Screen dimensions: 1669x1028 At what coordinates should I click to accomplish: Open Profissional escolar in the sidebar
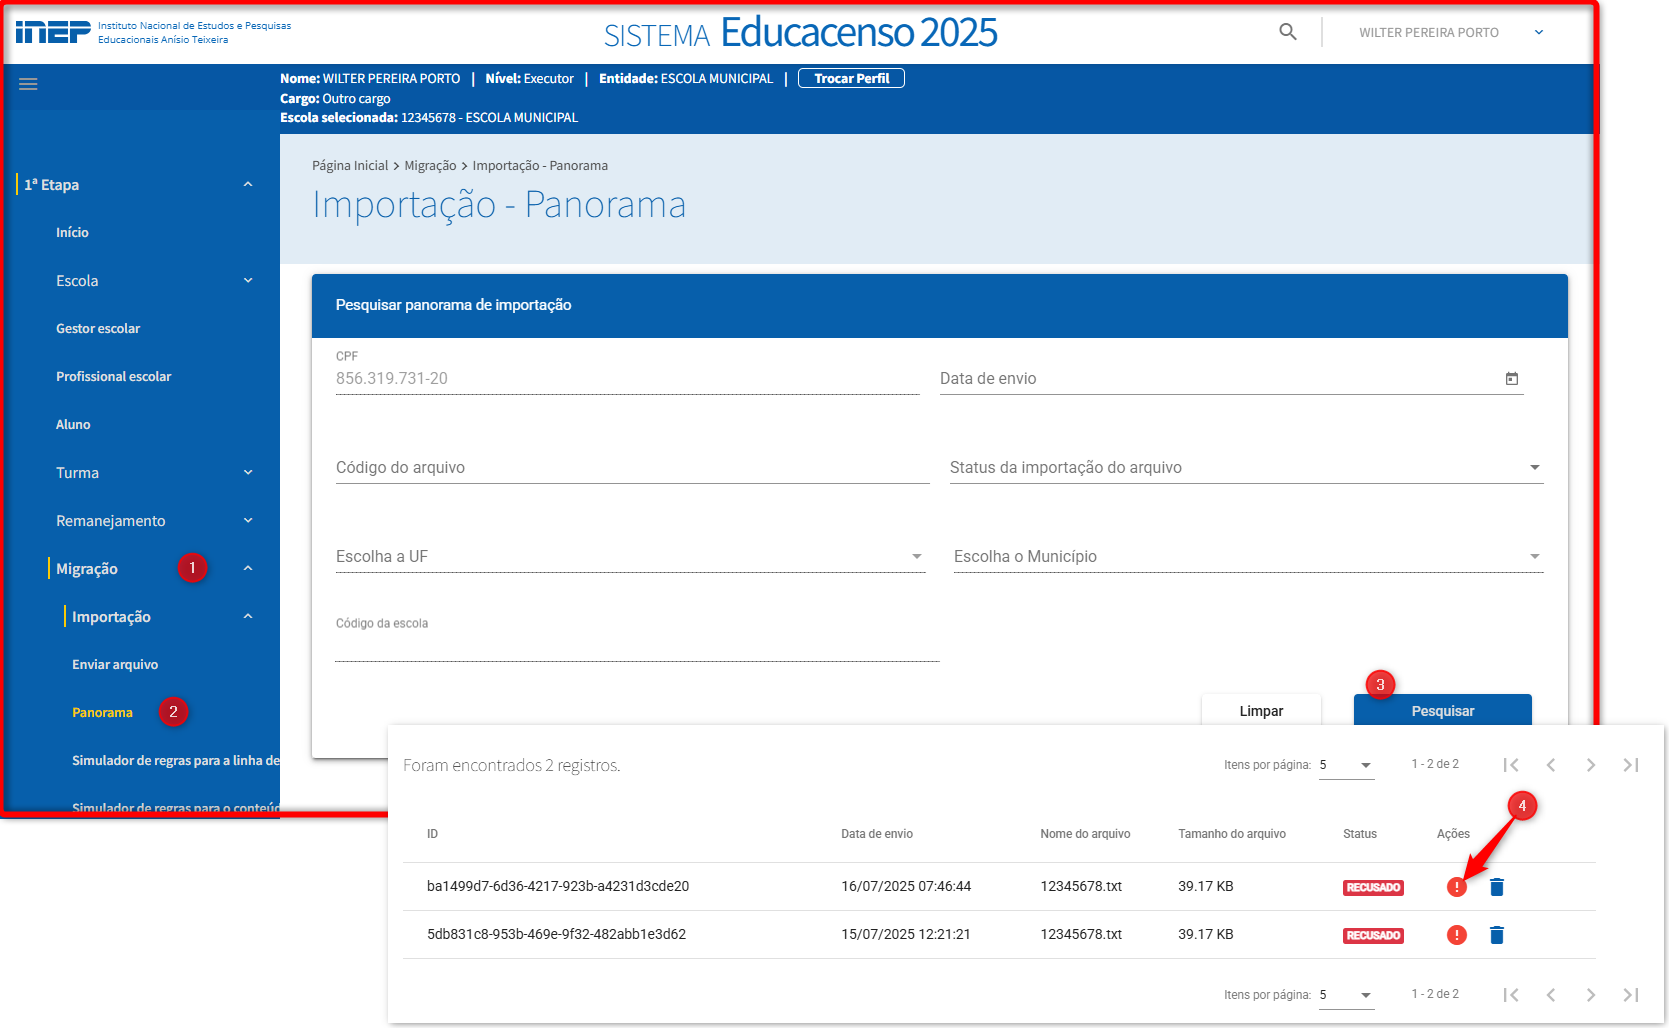(113, 377)
